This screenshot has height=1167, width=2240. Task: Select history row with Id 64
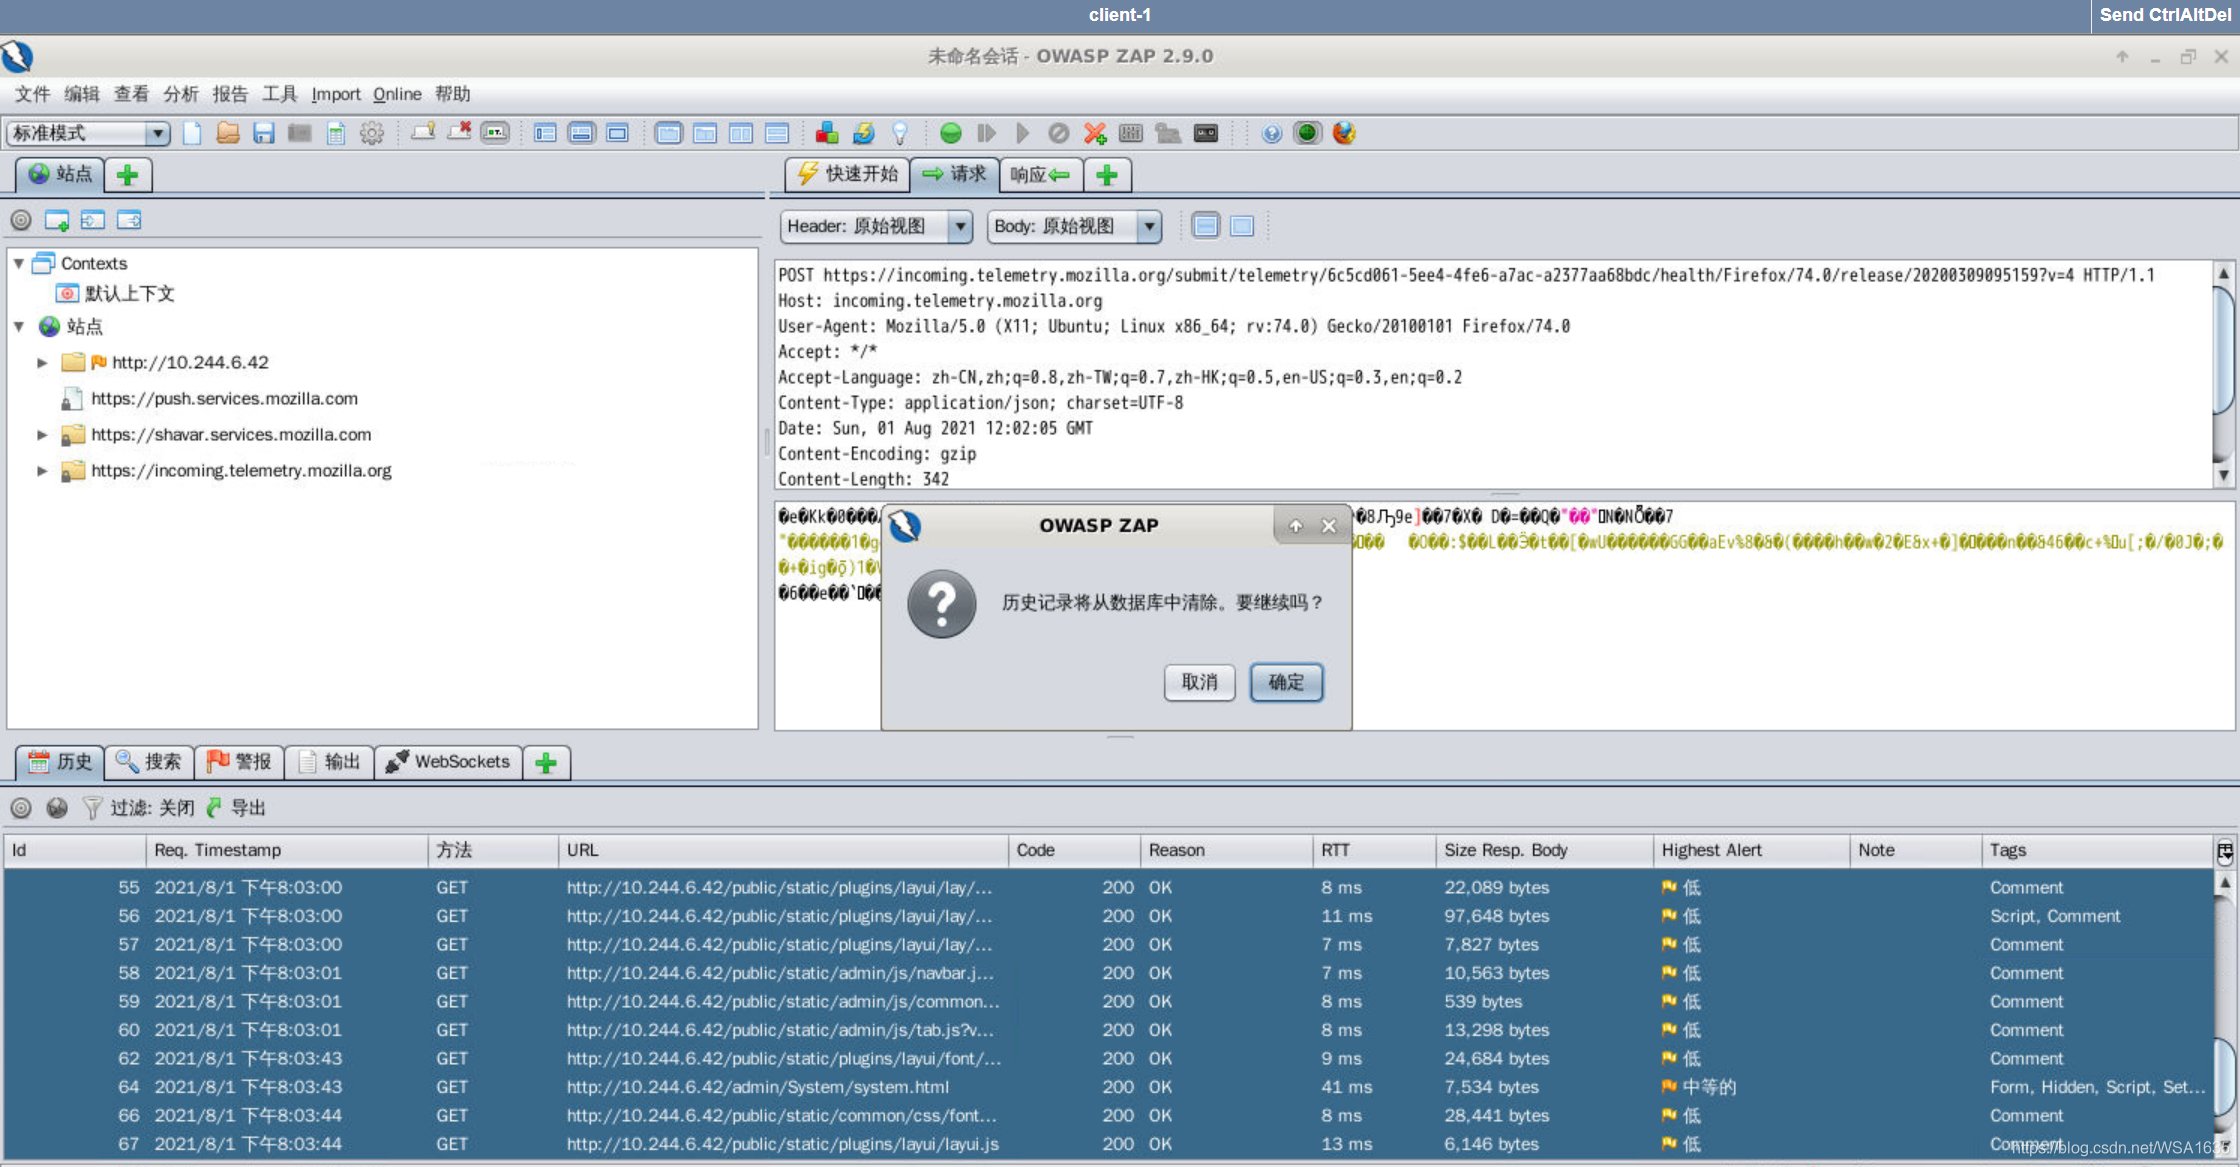[x=1108, y=1086]
